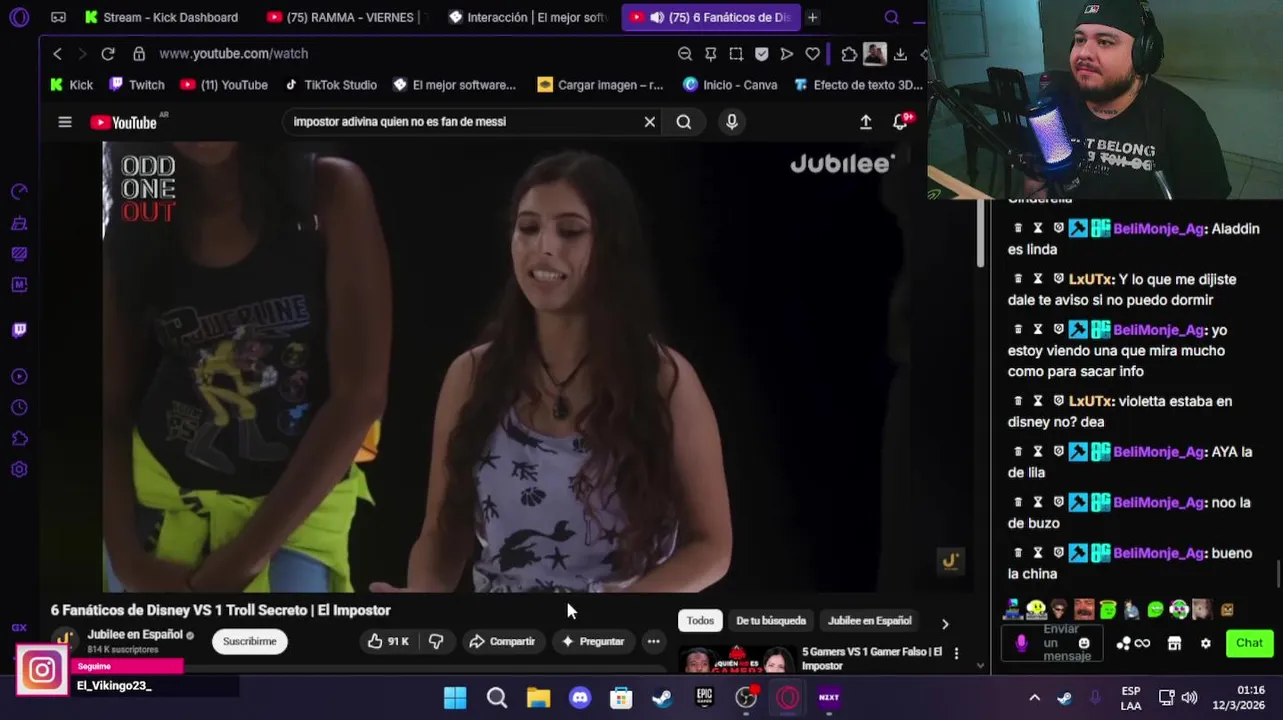1283x720 pixels.
Task: Select the Todos filter chip
Action: [700, 621]
